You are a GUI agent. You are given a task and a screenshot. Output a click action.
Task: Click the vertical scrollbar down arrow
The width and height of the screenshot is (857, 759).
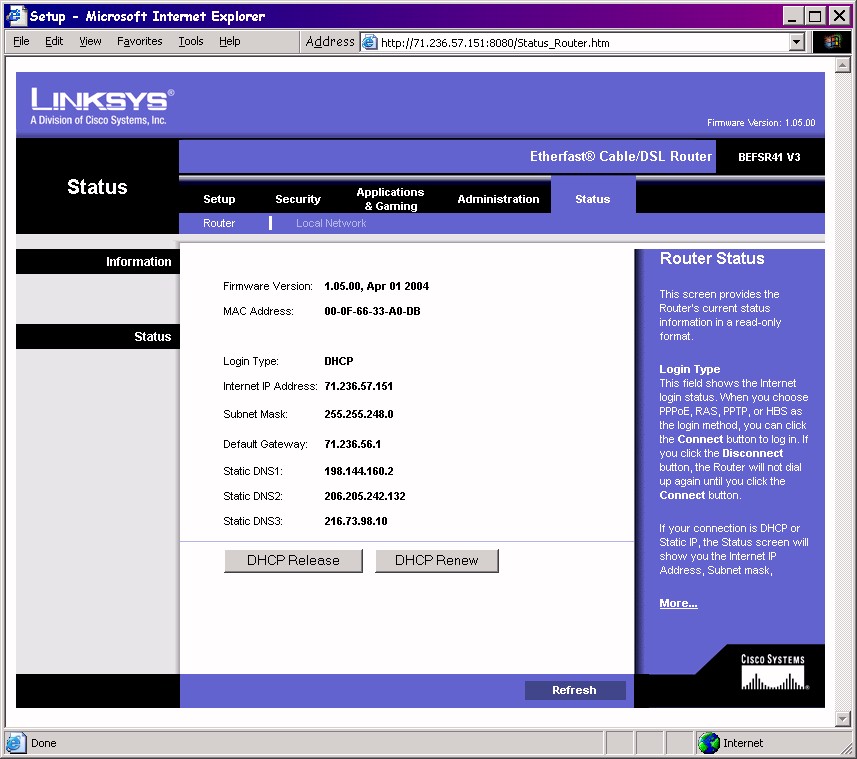pos(843,719)
